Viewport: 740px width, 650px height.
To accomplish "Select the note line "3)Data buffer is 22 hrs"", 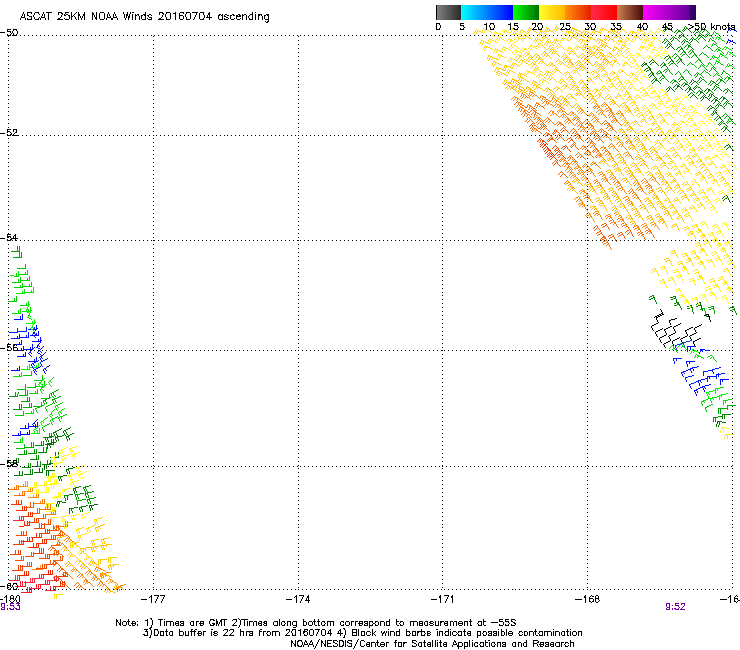I will click(x=362, y=633).
